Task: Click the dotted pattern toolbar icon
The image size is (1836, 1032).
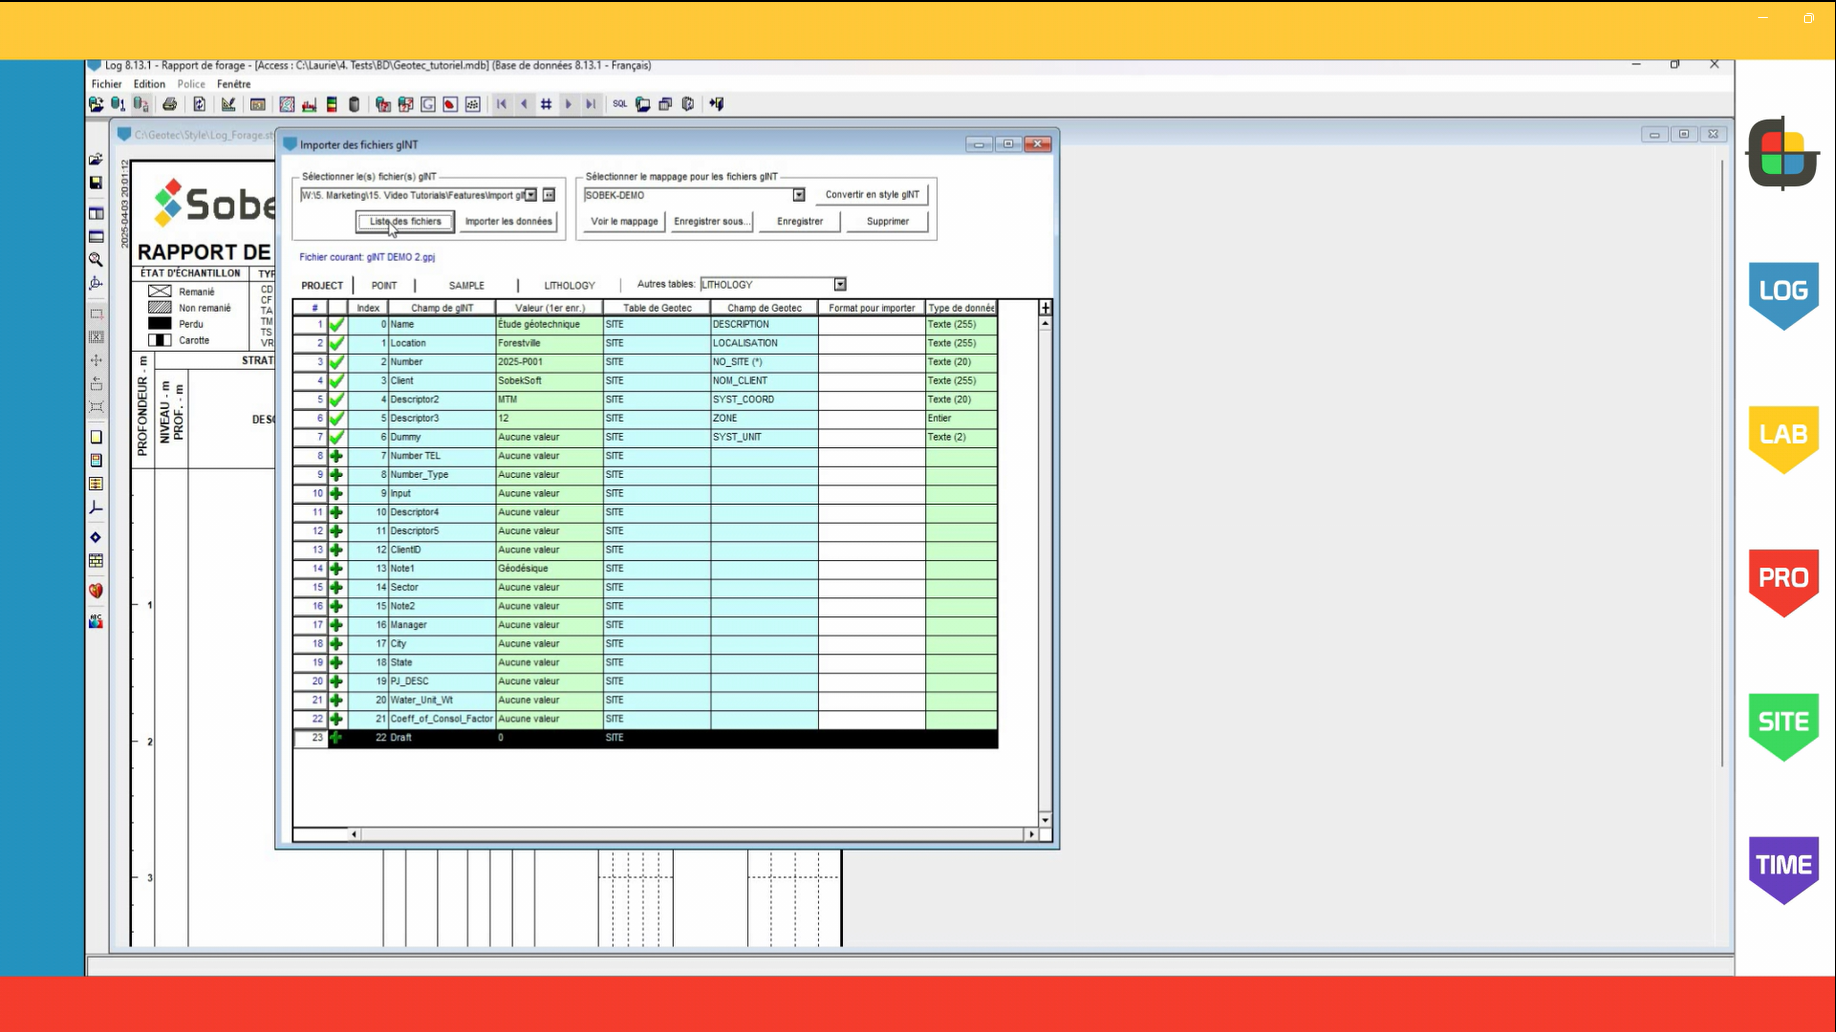Action: pyautogui.click(x=473, y=104)
